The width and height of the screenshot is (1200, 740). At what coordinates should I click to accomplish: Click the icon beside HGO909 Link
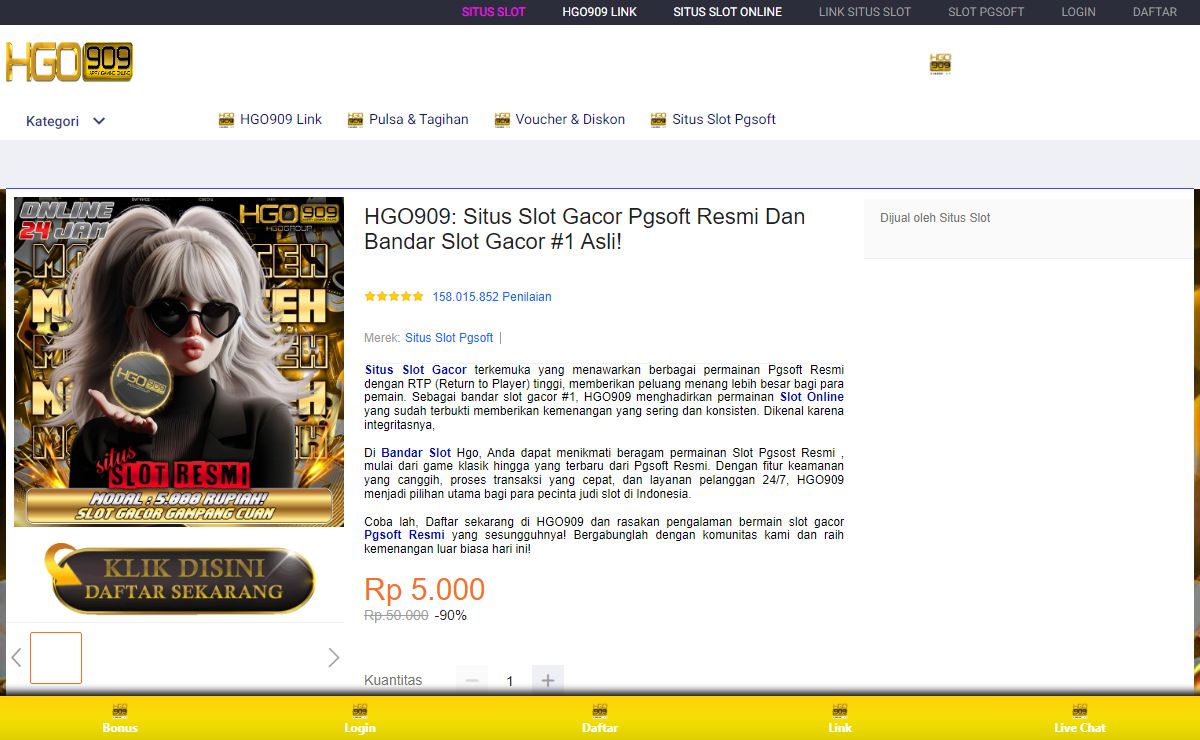click(x=226, y=120)
